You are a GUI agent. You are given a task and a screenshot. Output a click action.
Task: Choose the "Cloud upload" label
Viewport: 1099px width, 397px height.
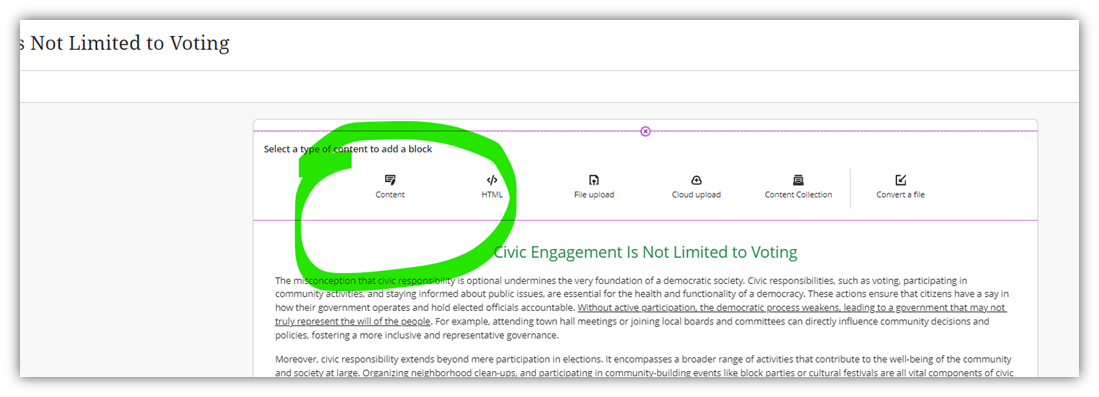coord(696,195)
